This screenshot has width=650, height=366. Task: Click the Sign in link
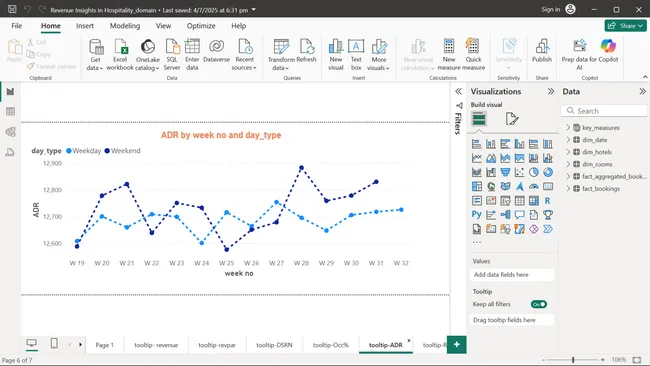point(551,9)
